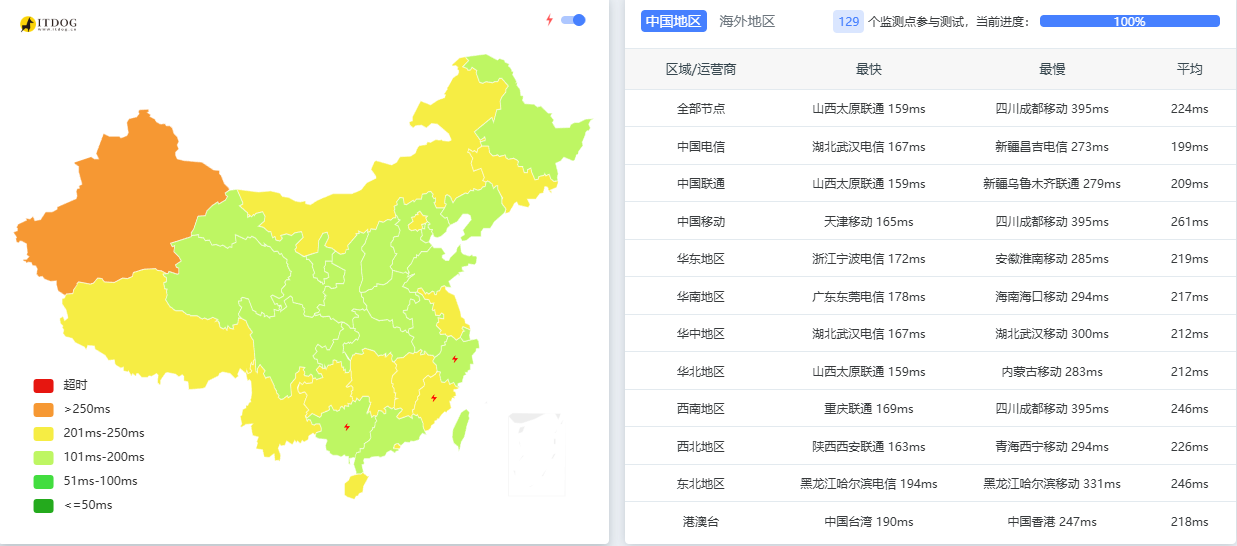Click the 新疆乌鲁木齐联通 279ms cell
1237x546 pixels.
point(1052,184)
